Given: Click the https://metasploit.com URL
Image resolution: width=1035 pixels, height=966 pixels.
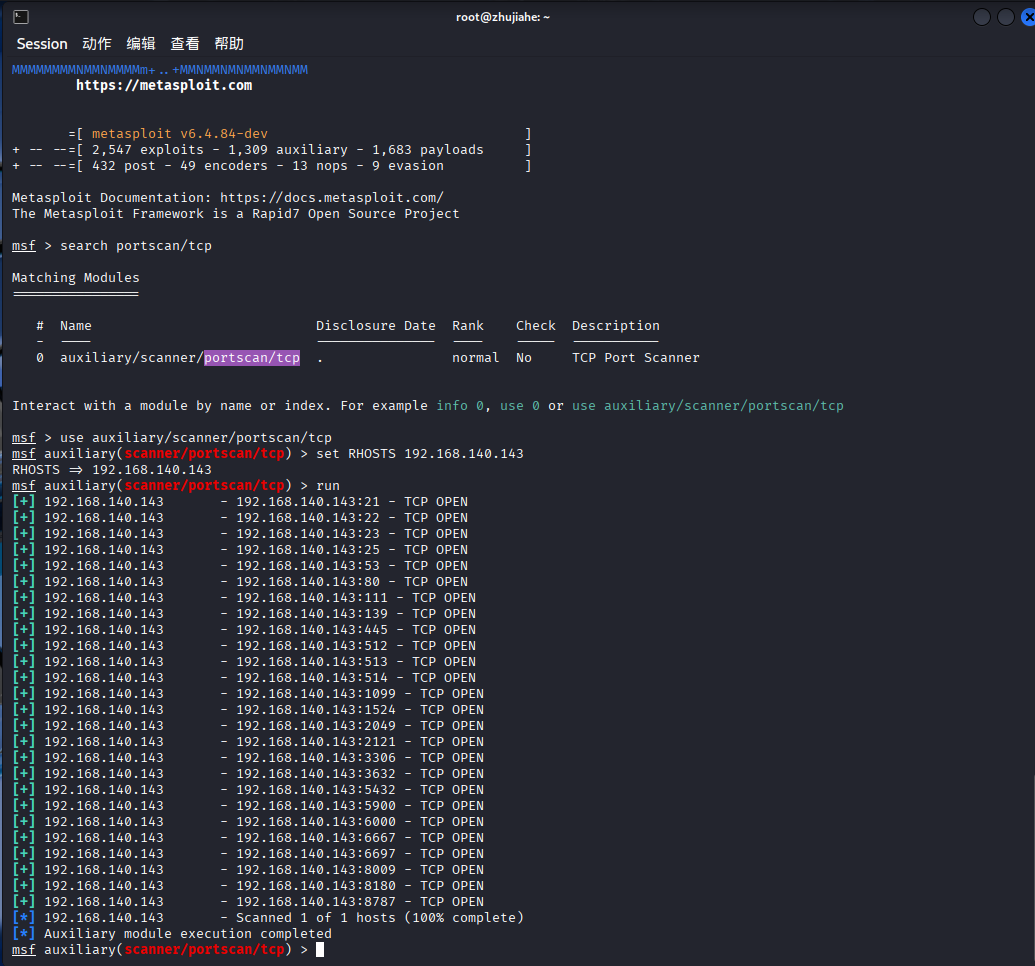Looking at the screenshot, I should pyautogui.click(x=164, y=85).
